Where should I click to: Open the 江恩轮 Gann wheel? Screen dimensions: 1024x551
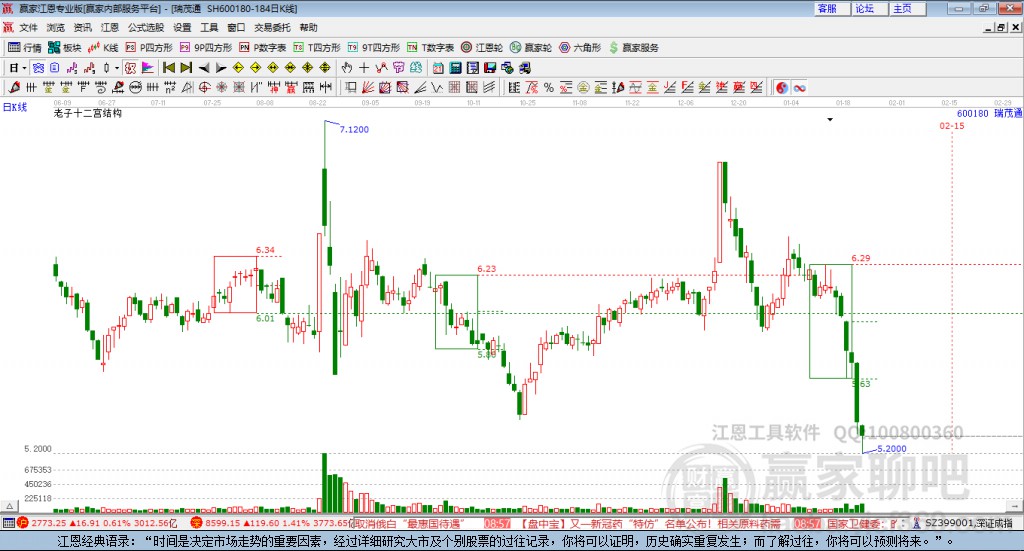point(482,48)
